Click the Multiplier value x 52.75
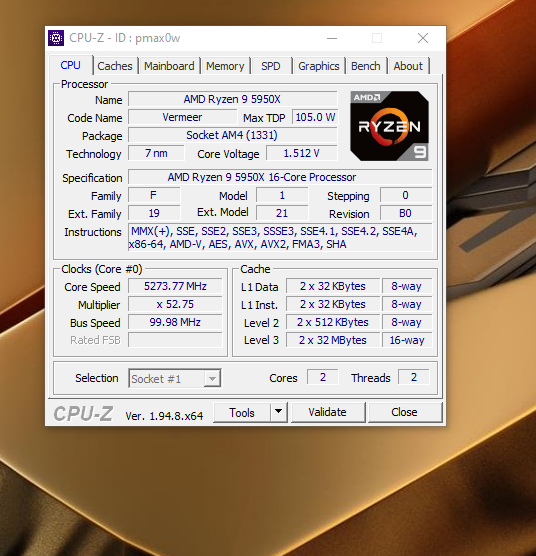The width and height of the screenshot is (536, 556). (175, 304)
